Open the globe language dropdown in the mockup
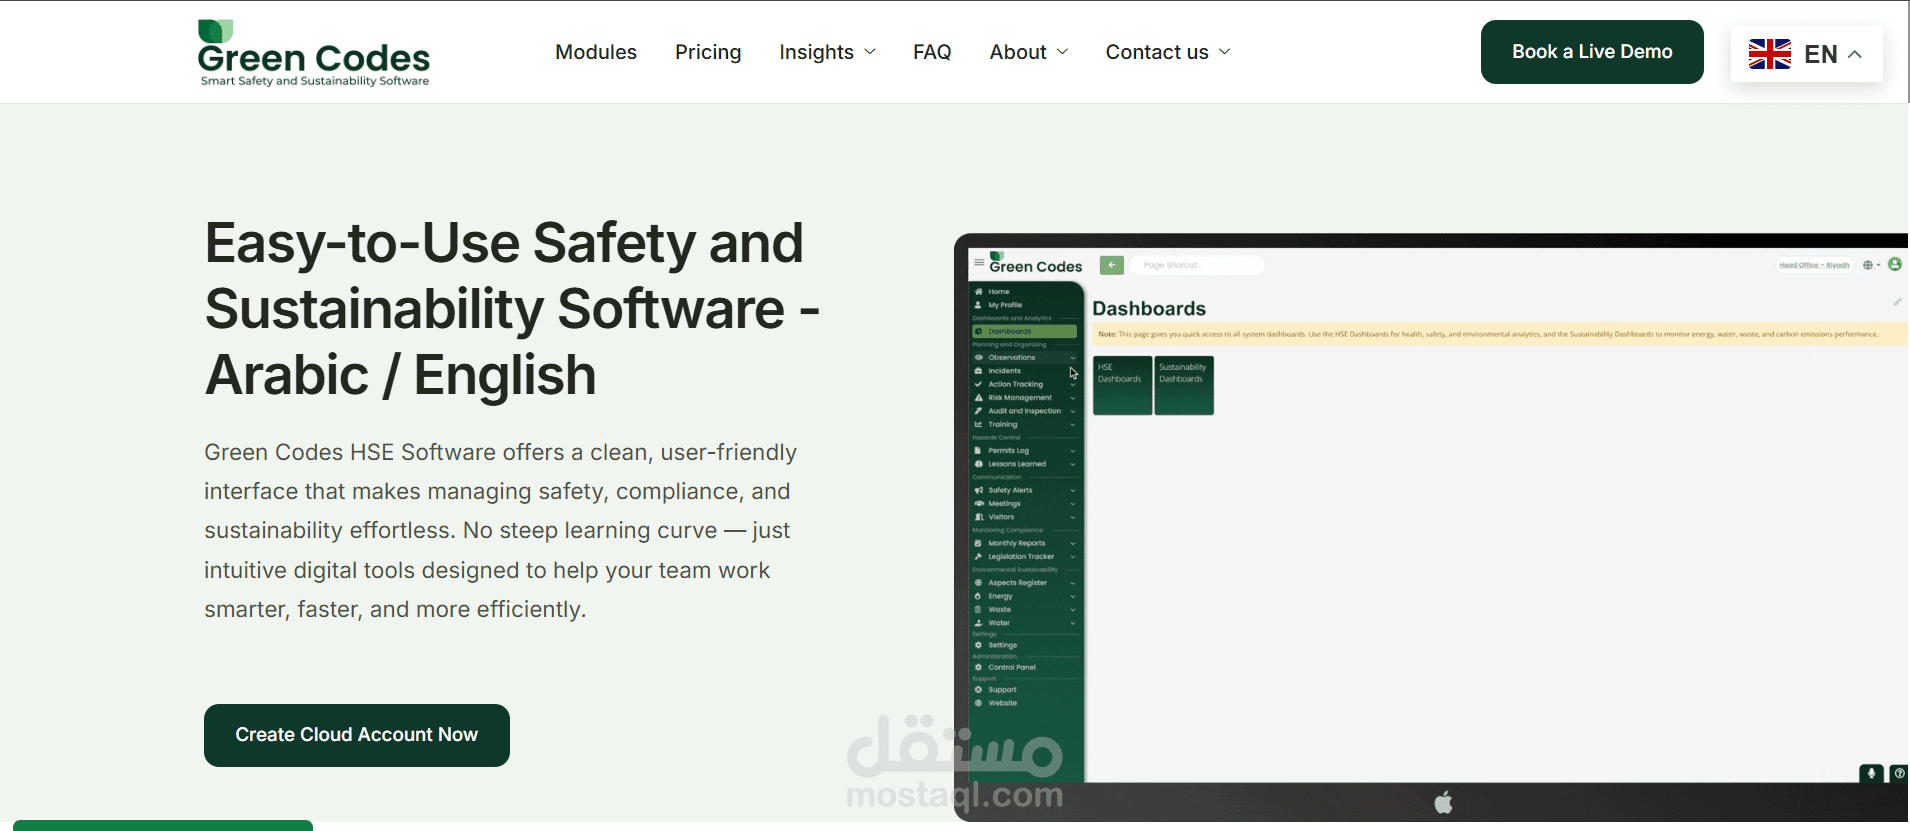1910x831 pixels. click(x=1872, y=265)
